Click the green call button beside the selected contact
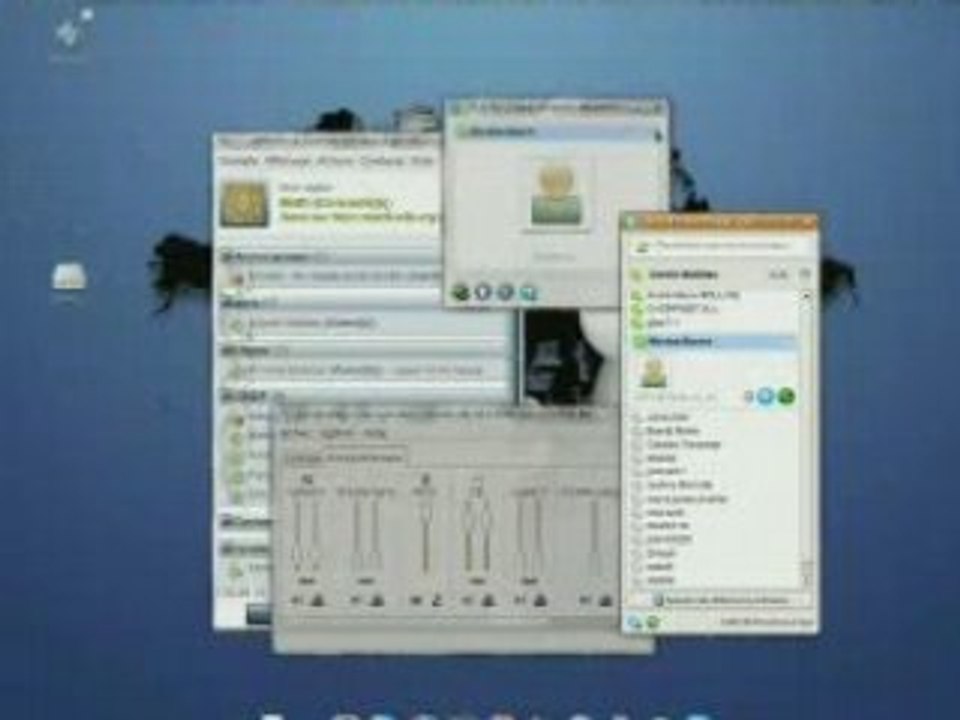The width and height of the screenshot is (960, 720). tap(786, 396)
